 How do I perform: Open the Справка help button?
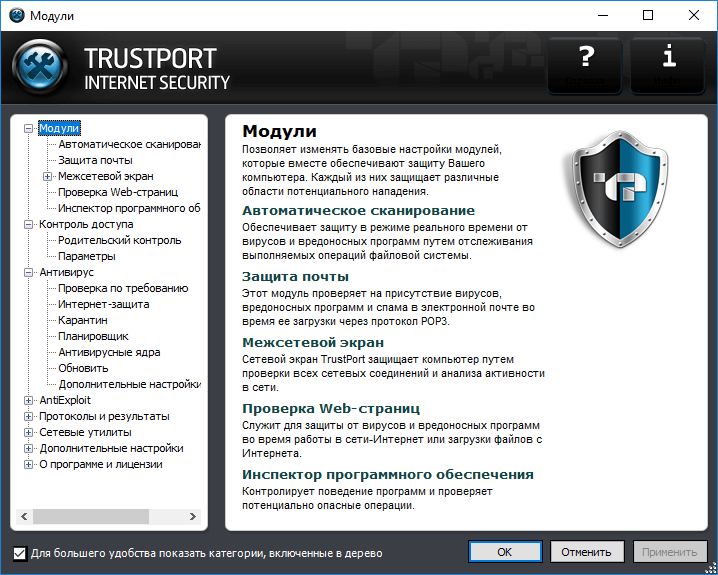point(585,66)
